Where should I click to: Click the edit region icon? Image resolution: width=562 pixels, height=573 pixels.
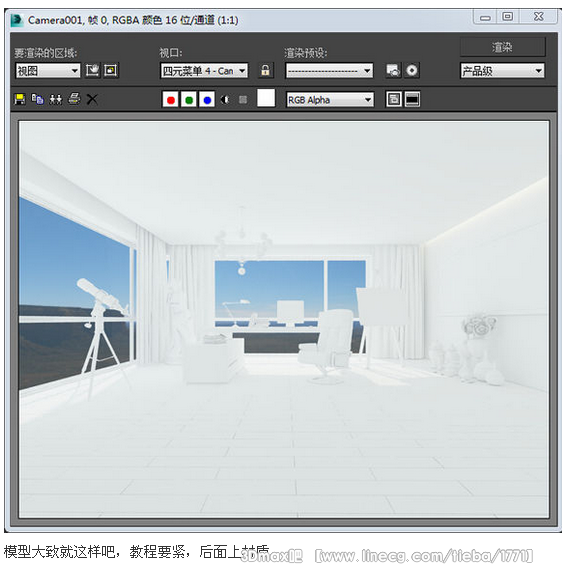(x=92, y=70)
